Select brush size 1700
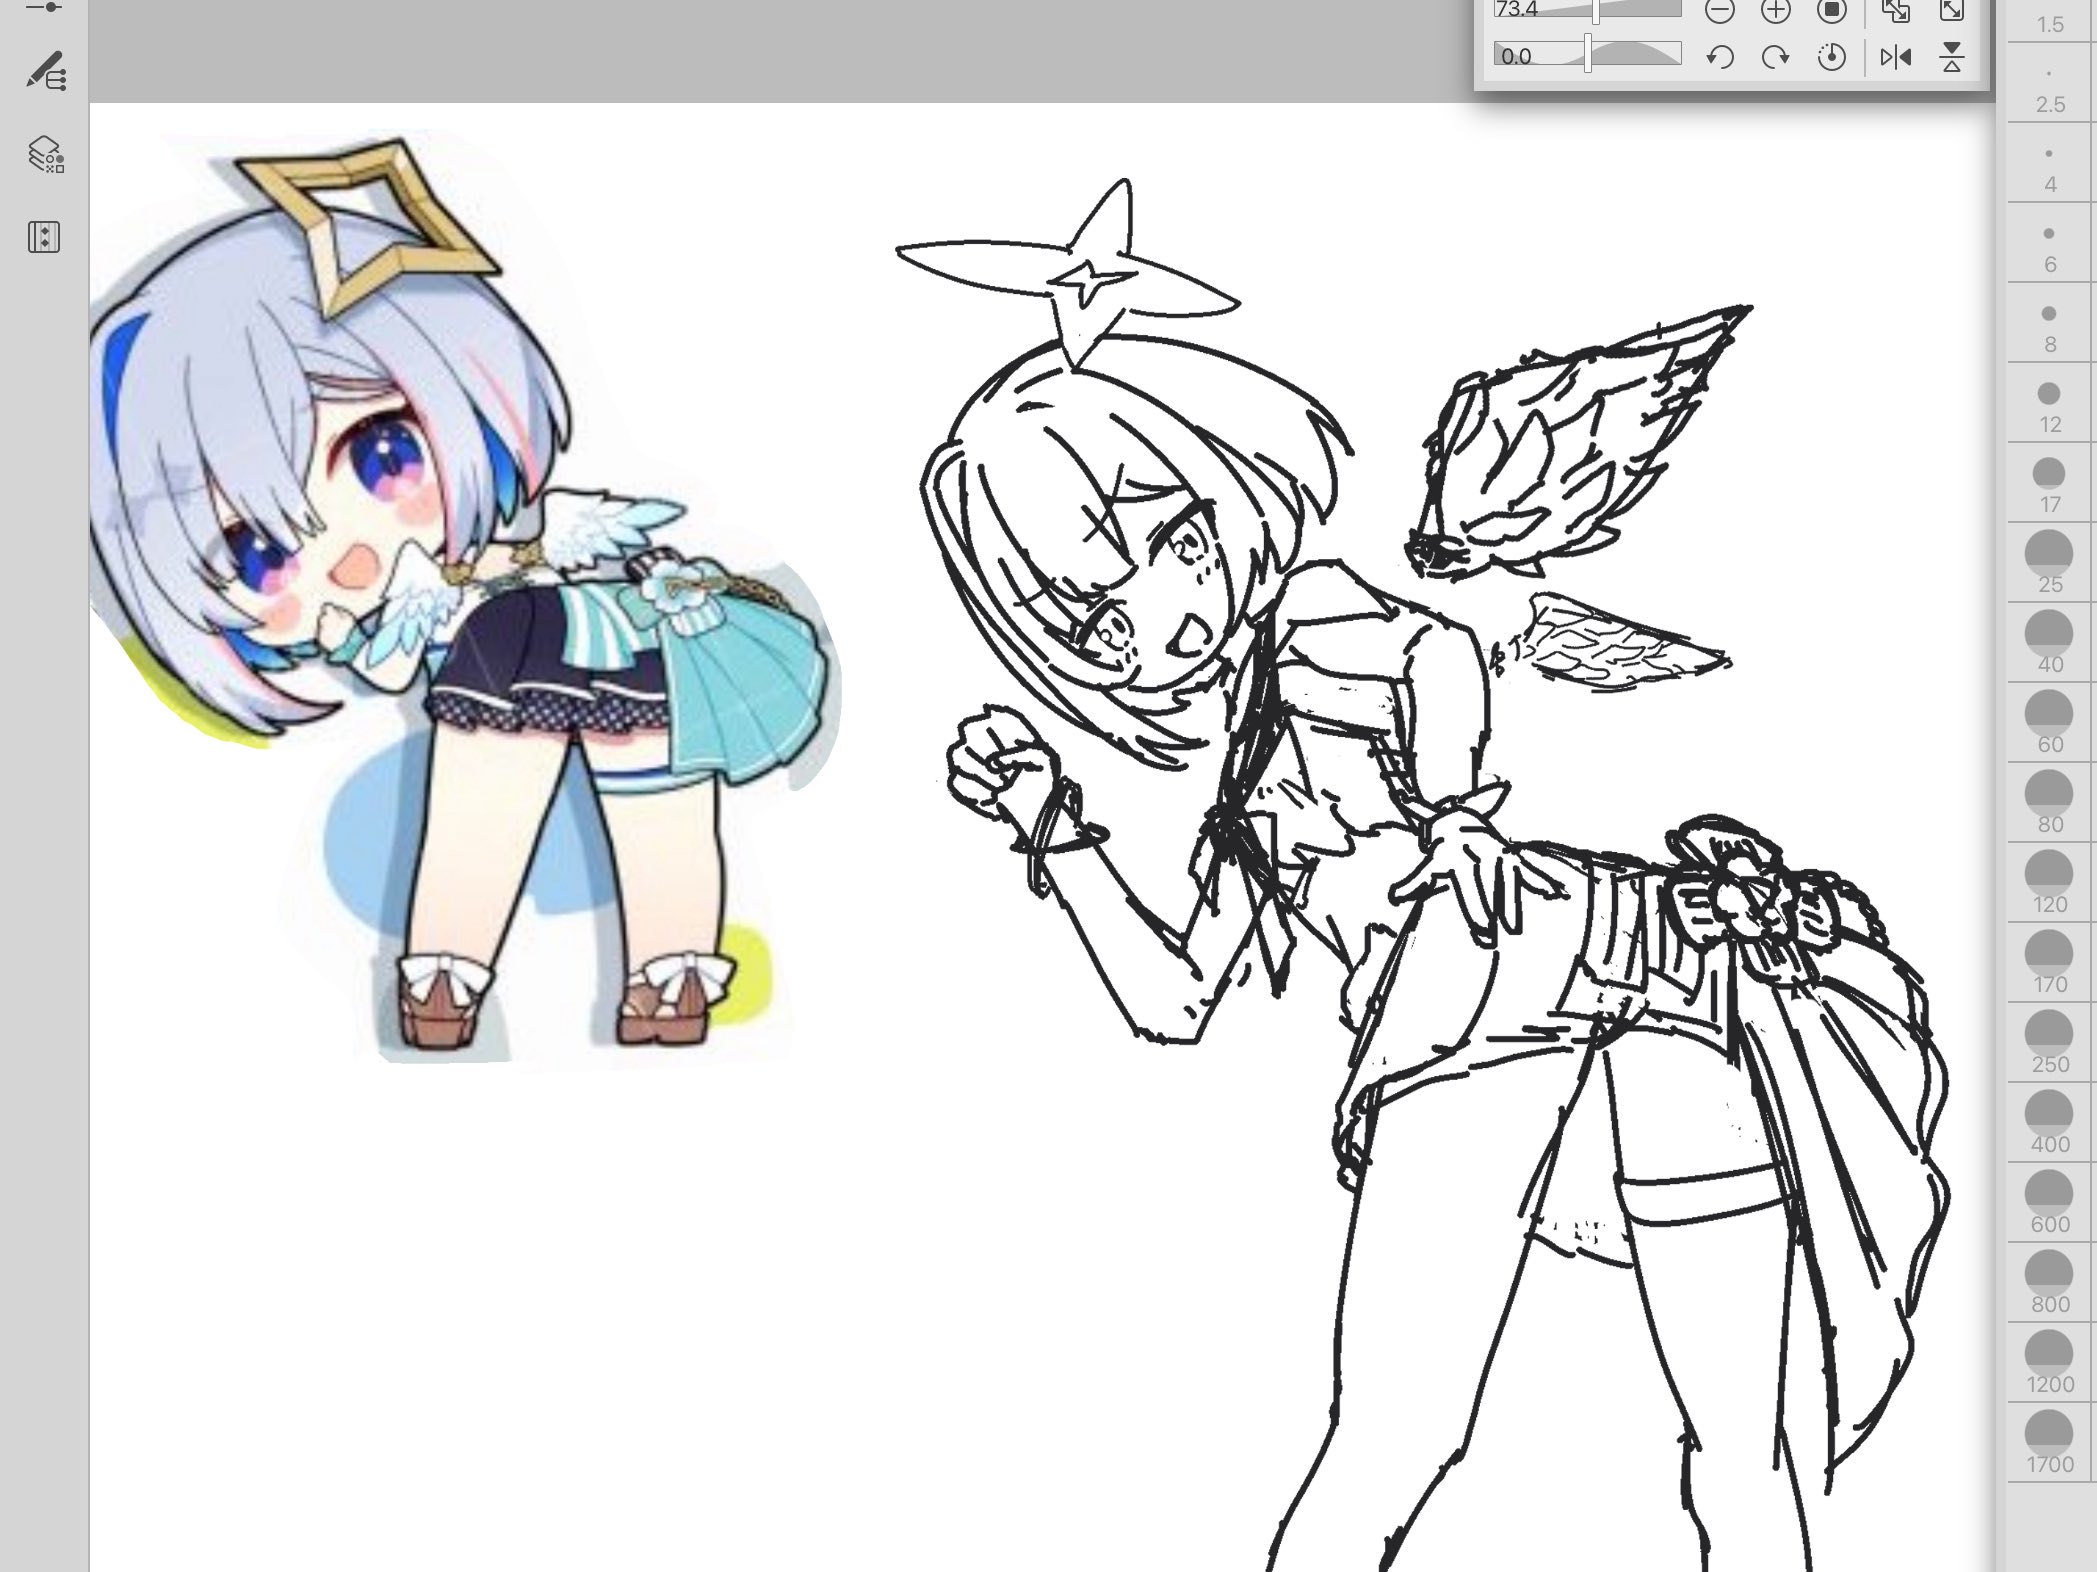Screen dimensions: 2097x1572 pos(2050,1444)
